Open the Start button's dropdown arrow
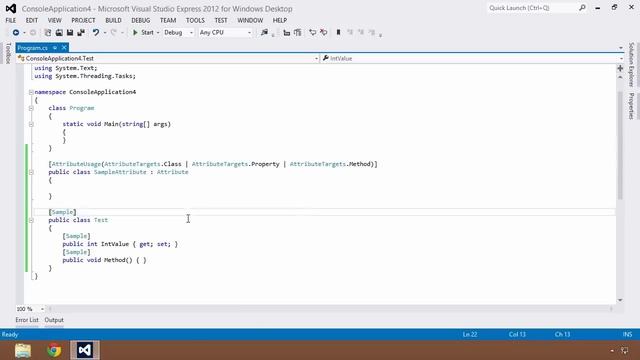This screenshot has width=640, height=360. [x=158, y=32]
